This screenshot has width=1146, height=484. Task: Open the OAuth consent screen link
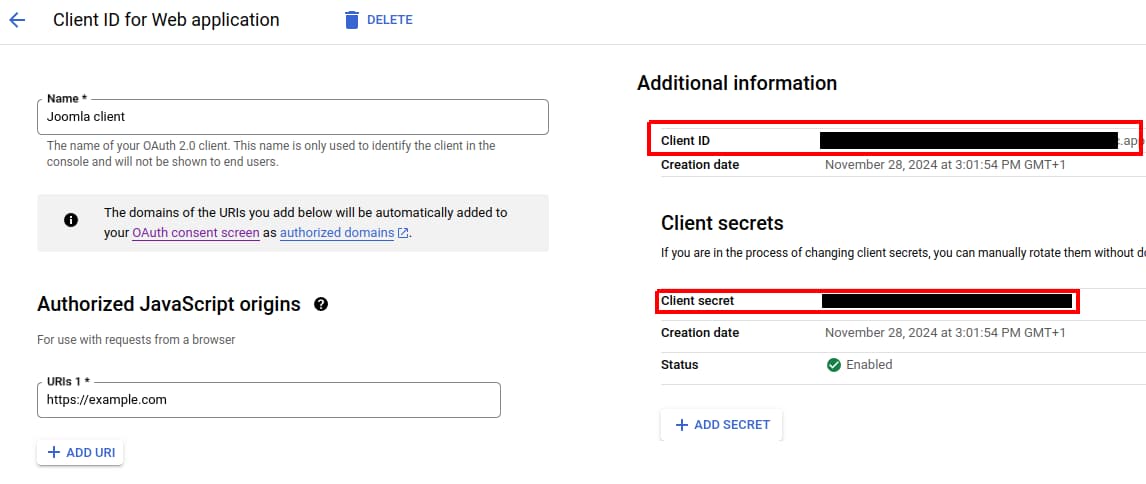(x=196, y=233)
